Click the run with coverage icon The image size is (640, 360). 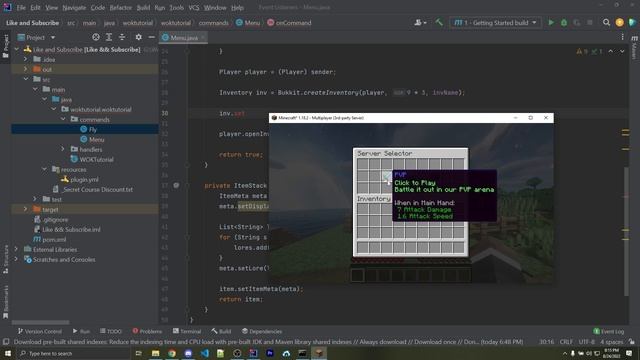577,23
